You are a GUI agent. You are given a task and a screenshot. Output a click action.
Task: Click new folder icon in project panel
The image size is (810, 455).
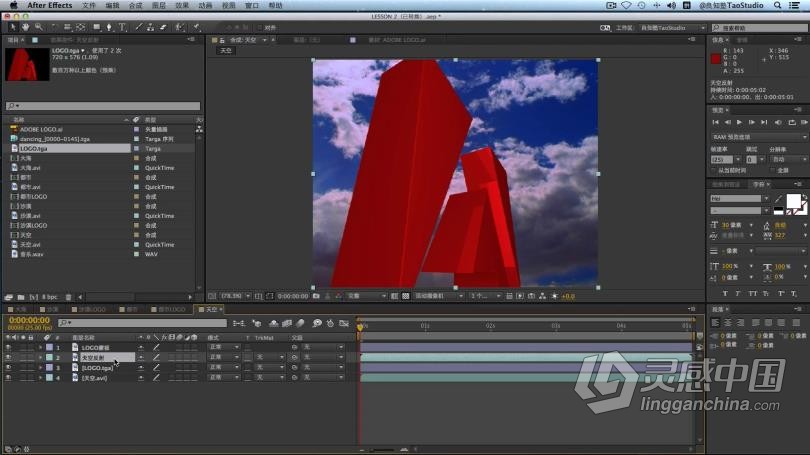click(21, 297)
